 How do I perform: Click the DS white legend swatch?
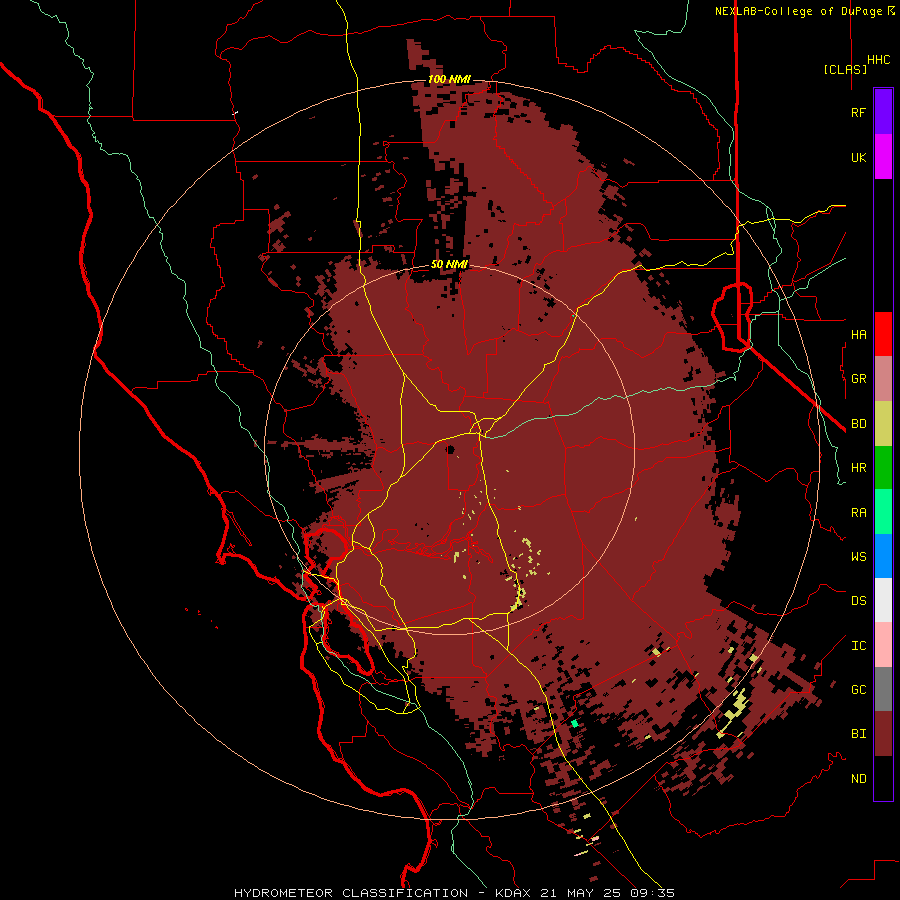(x=883, y=600)
